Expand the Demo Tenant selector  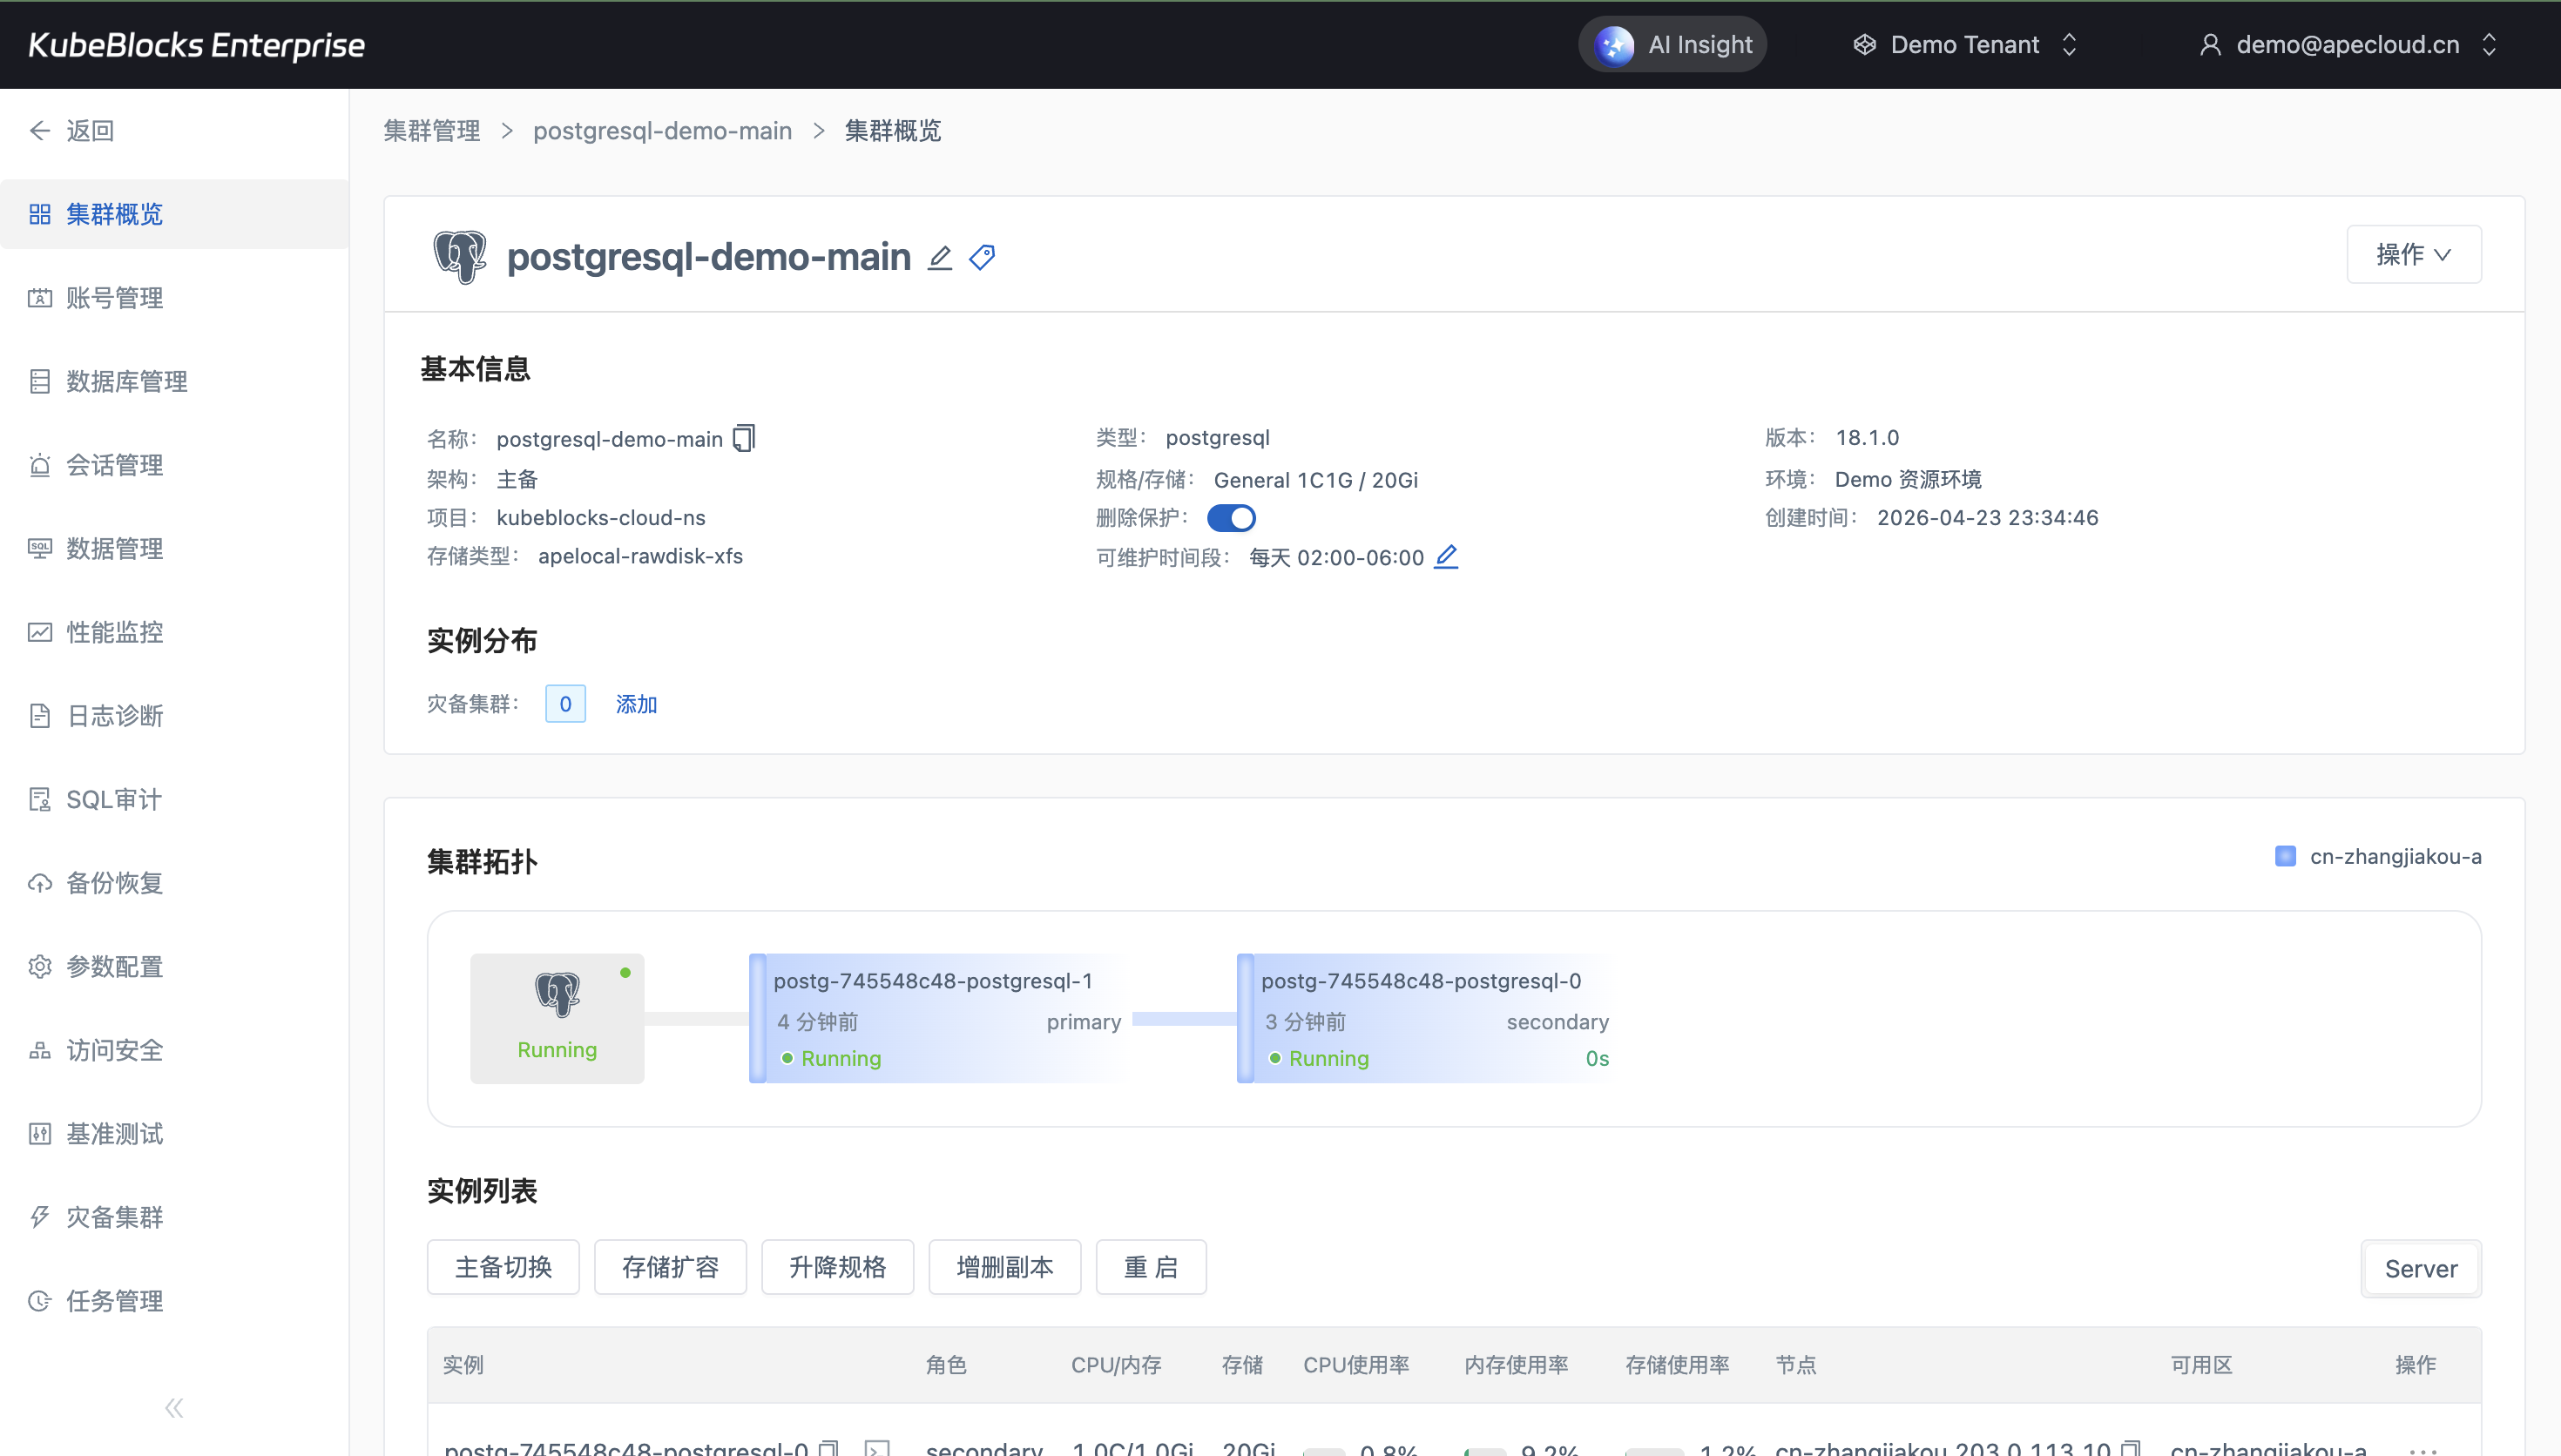point(1964,44)
